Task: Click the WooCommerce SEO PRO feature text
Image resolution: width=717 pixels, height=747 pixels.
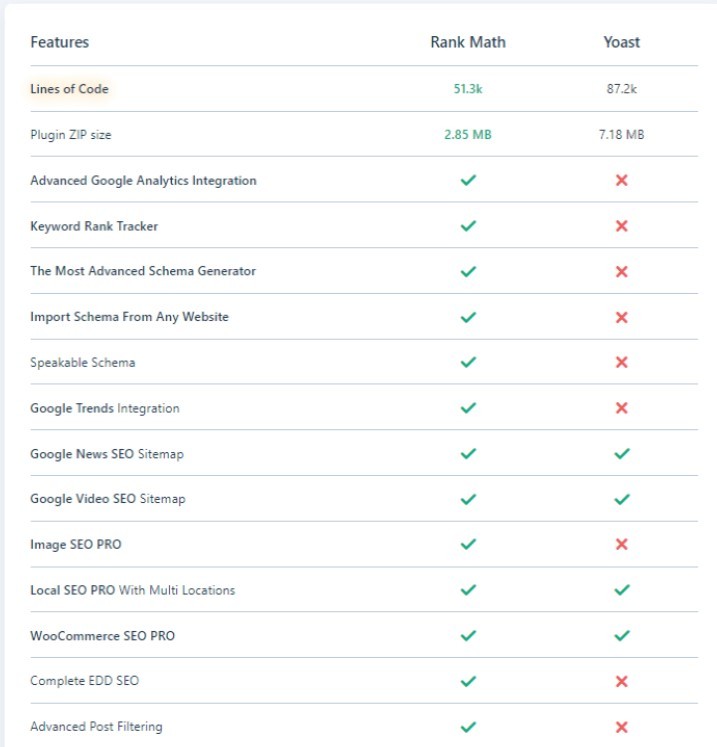Action: point(102,636)
